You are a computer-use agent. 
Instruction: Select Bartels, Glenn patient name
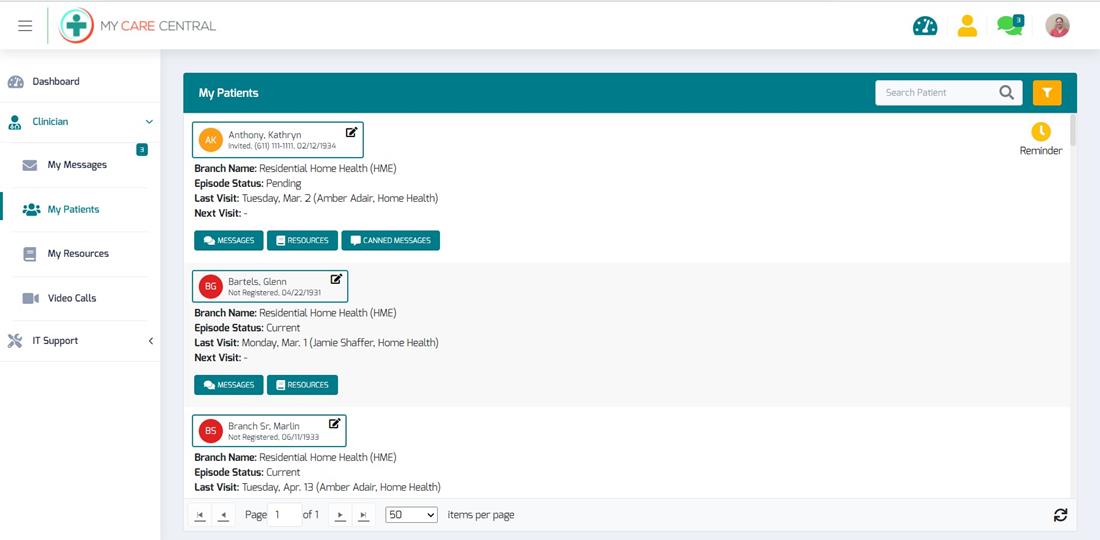point(257,282)
